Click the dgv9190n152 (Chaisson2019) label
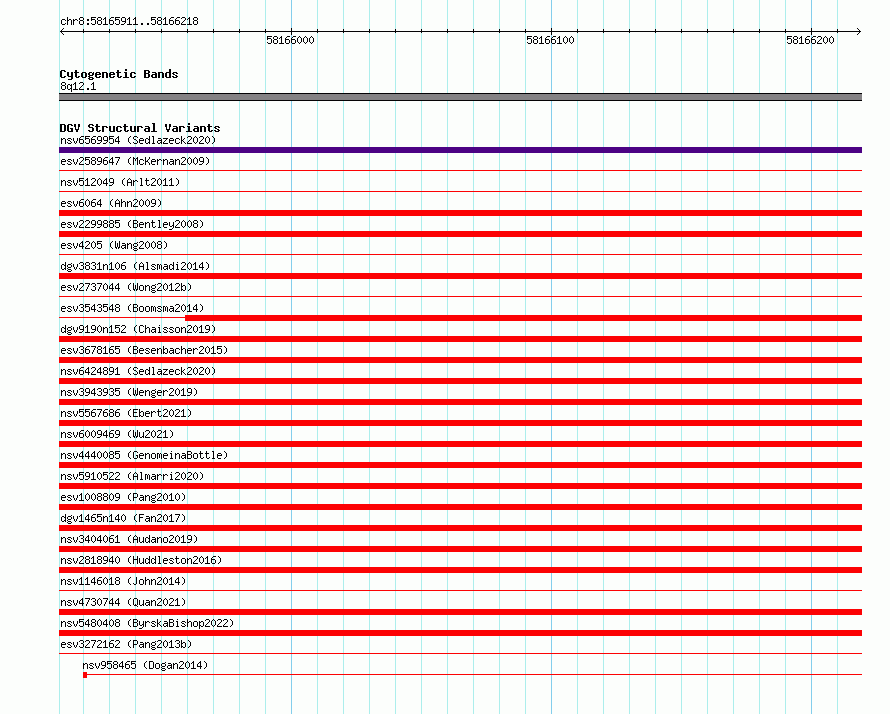The height and width of the screenshot is (714, 890). point(138,329)
